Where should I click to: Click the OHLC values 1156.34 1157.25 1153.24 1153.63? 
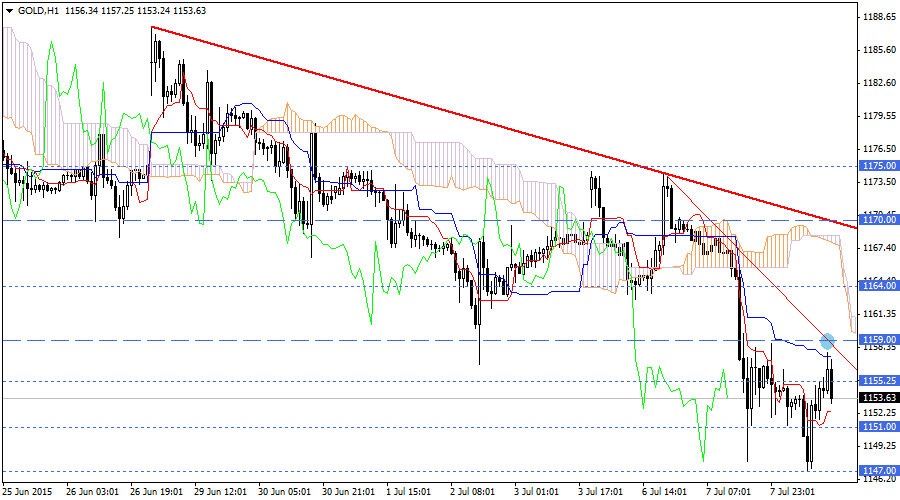pos(135,11)
